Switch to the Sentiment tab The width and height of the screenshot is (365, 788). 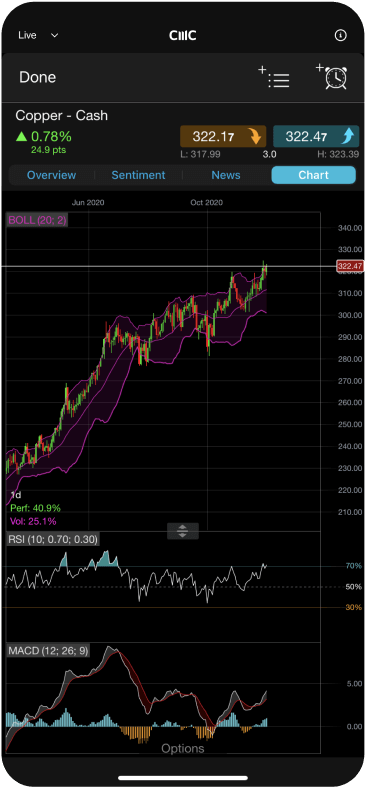coord(138,175)
